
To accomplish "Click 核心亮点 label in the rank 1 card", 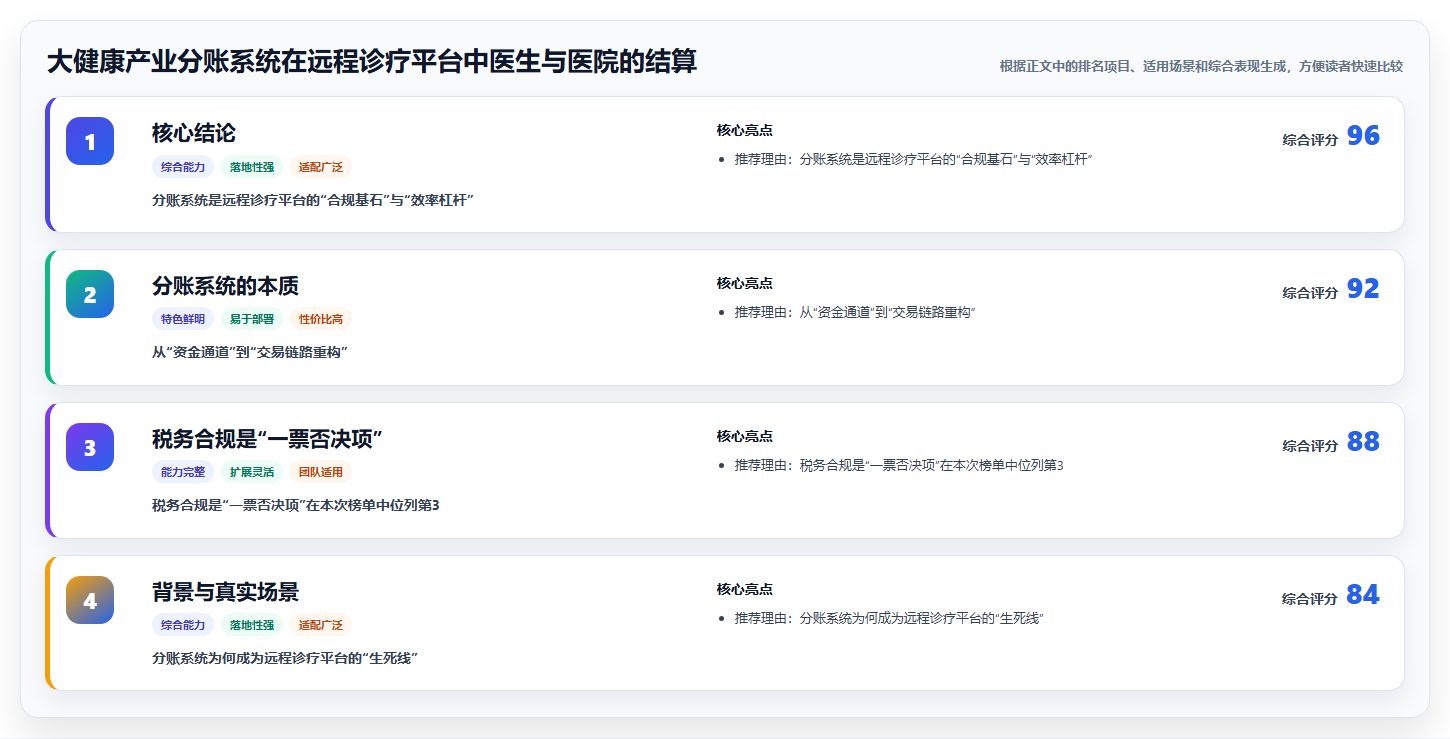I will [x=745, y=131].
